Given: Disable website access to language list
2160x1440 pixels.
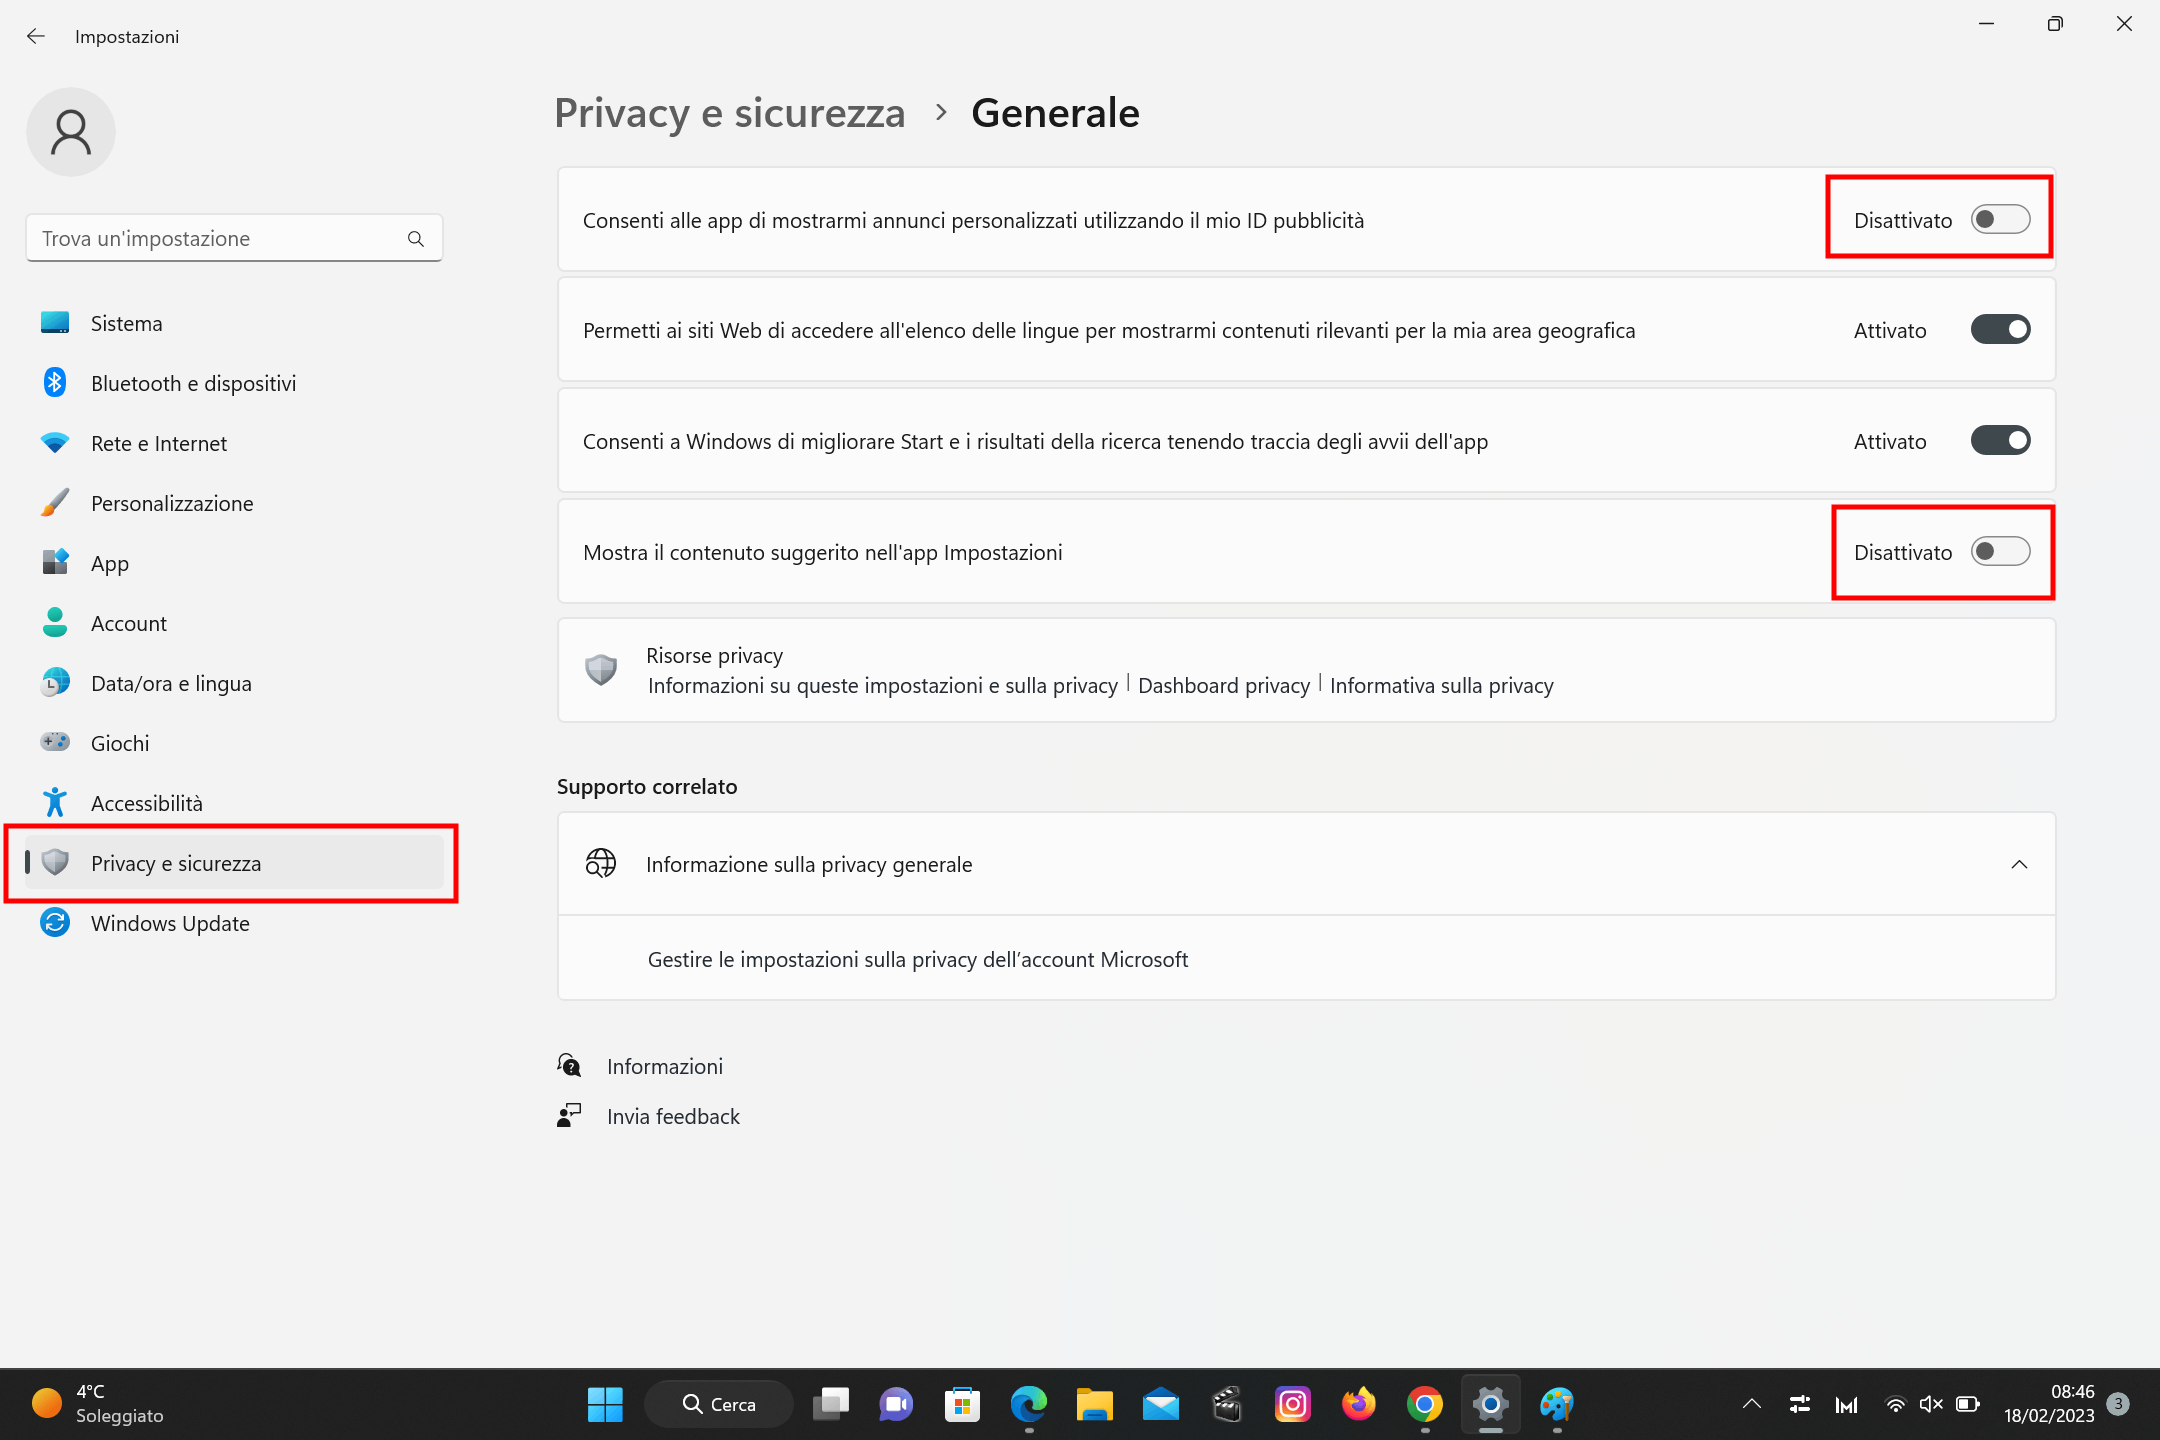Looking at the screenshot, I should click(1999, 329).
